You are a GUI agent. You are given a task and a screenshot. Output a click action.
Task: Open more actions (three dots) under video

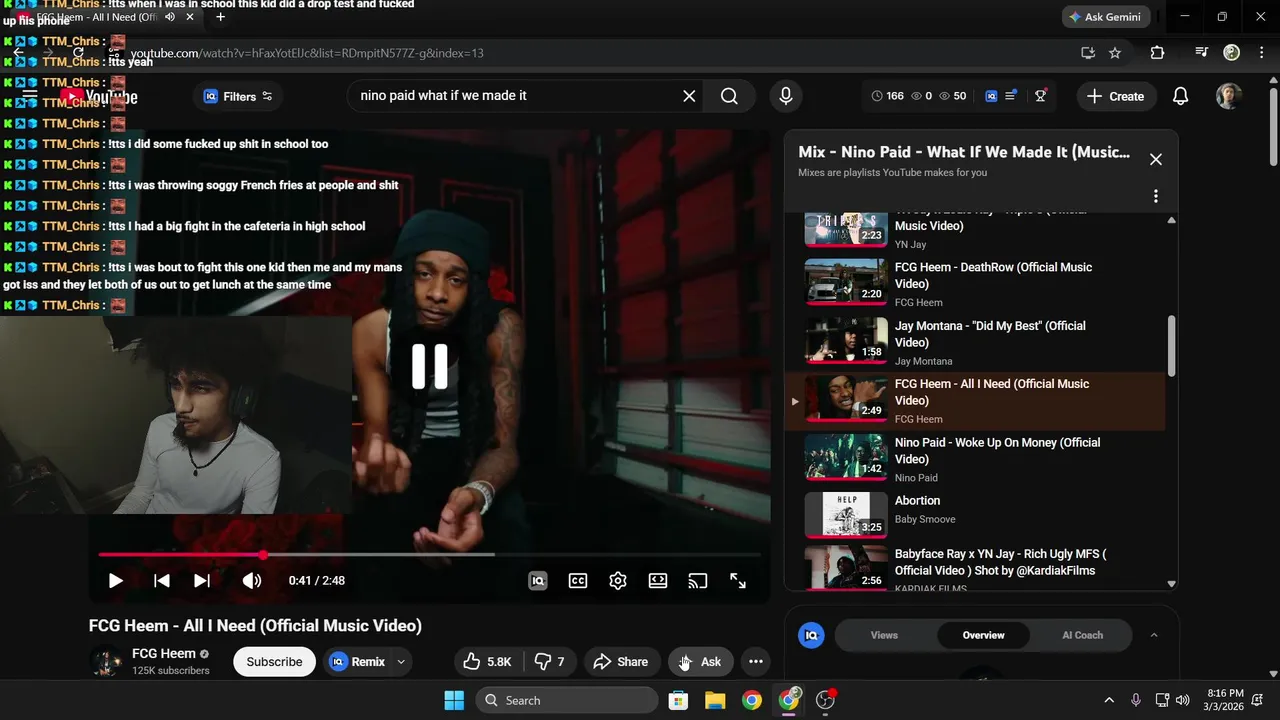tap(756, 662)
